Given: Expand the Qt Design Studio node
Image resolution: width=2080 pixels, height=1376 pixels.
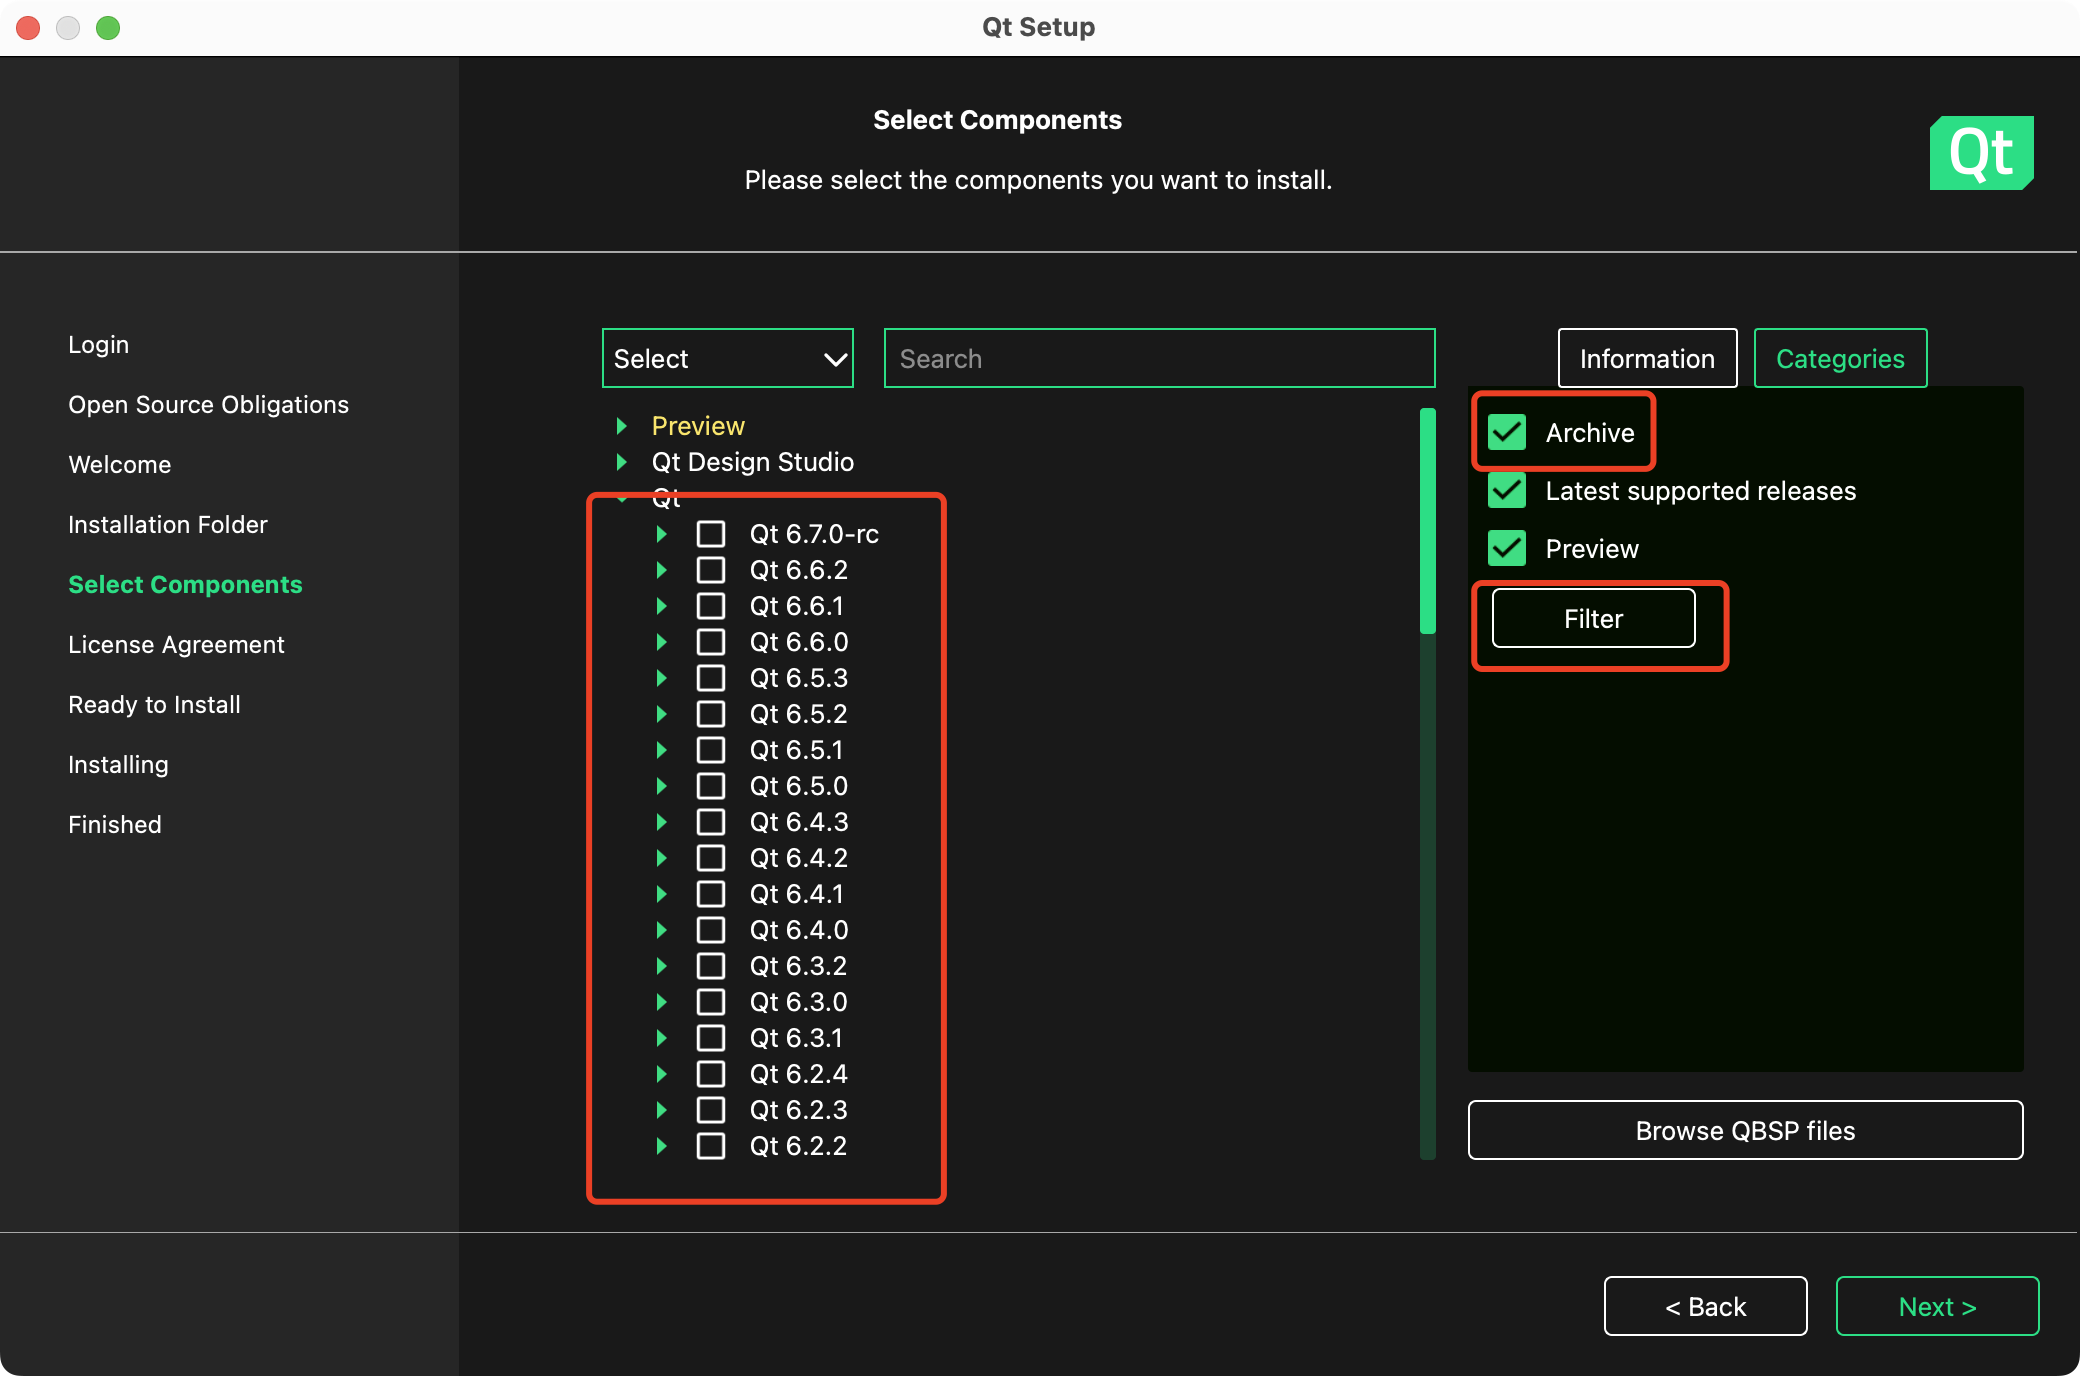Looking at the screenshot, I should pyautogui.click(x=622, y=462).
